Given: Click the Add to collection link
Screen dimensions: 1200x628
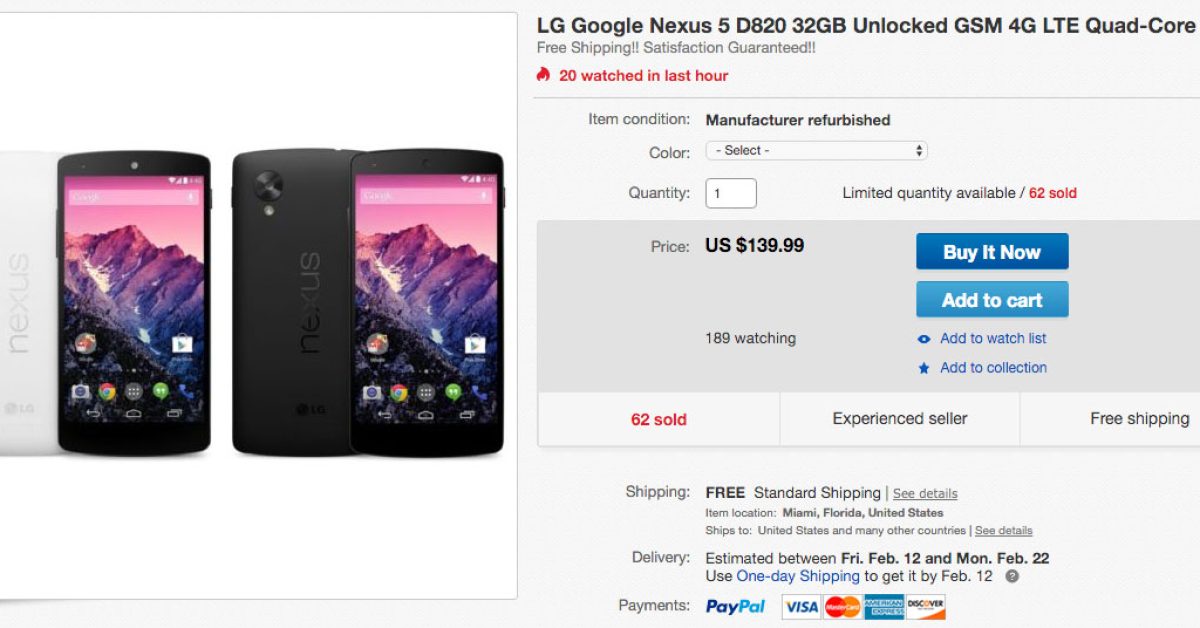Looking at the screenshot, I should tap(993, 368).
